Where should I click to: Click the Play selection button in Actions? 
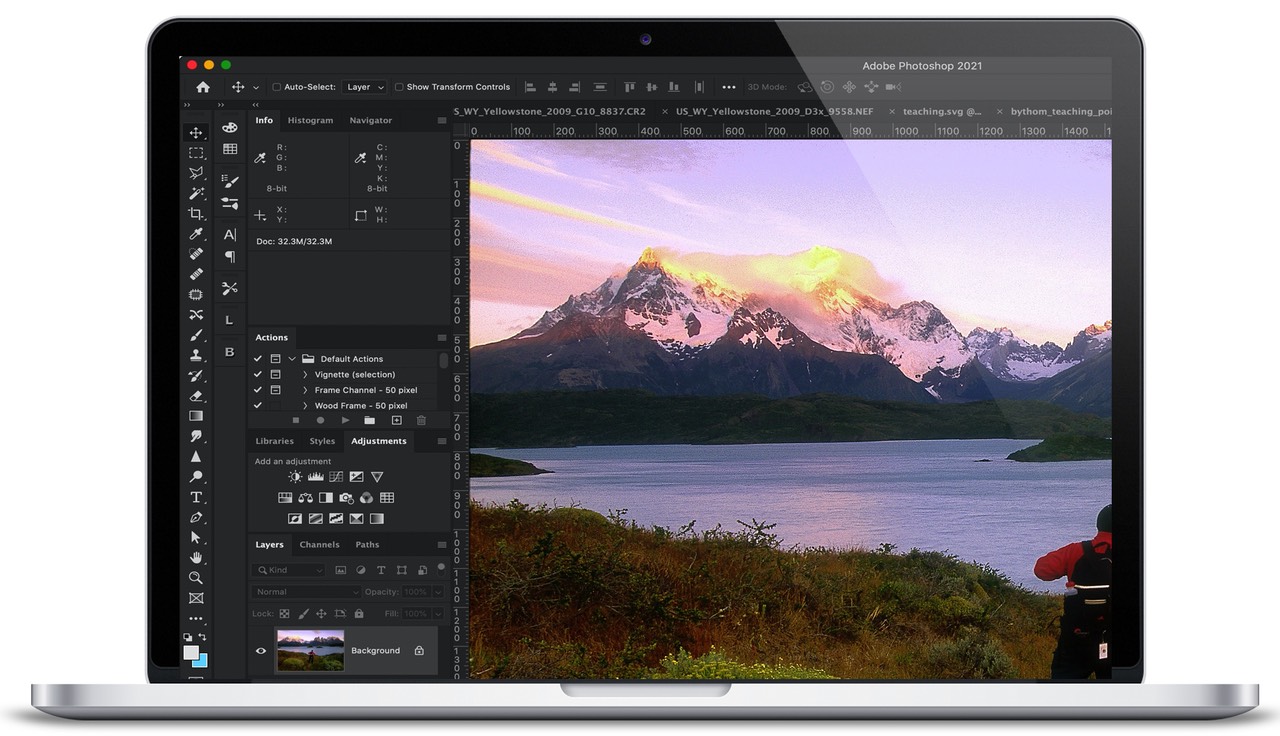click(345, 421)
